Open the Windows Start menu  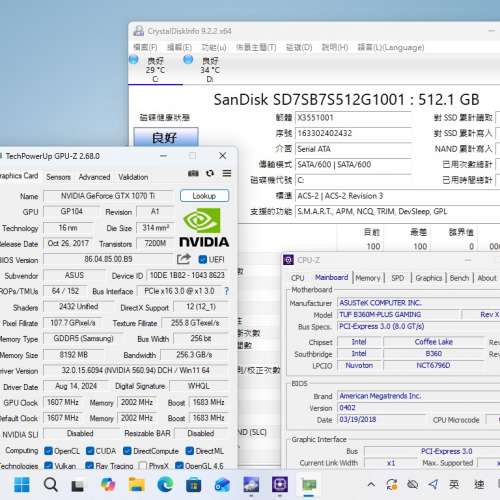(x=22, y=485)
